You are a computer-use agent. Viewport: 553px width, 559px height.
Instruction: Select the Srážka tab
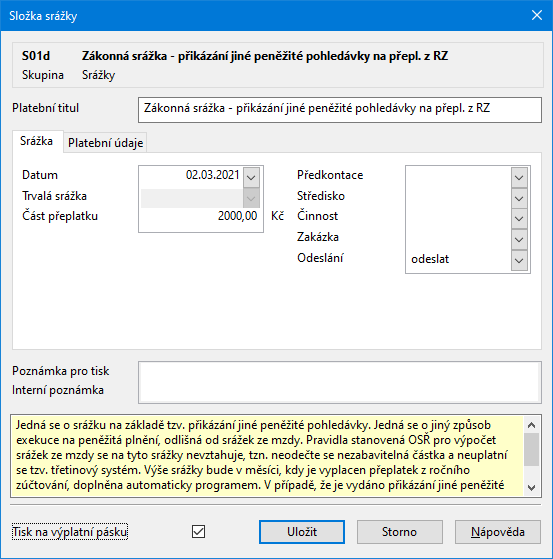[x=37, y=141]
